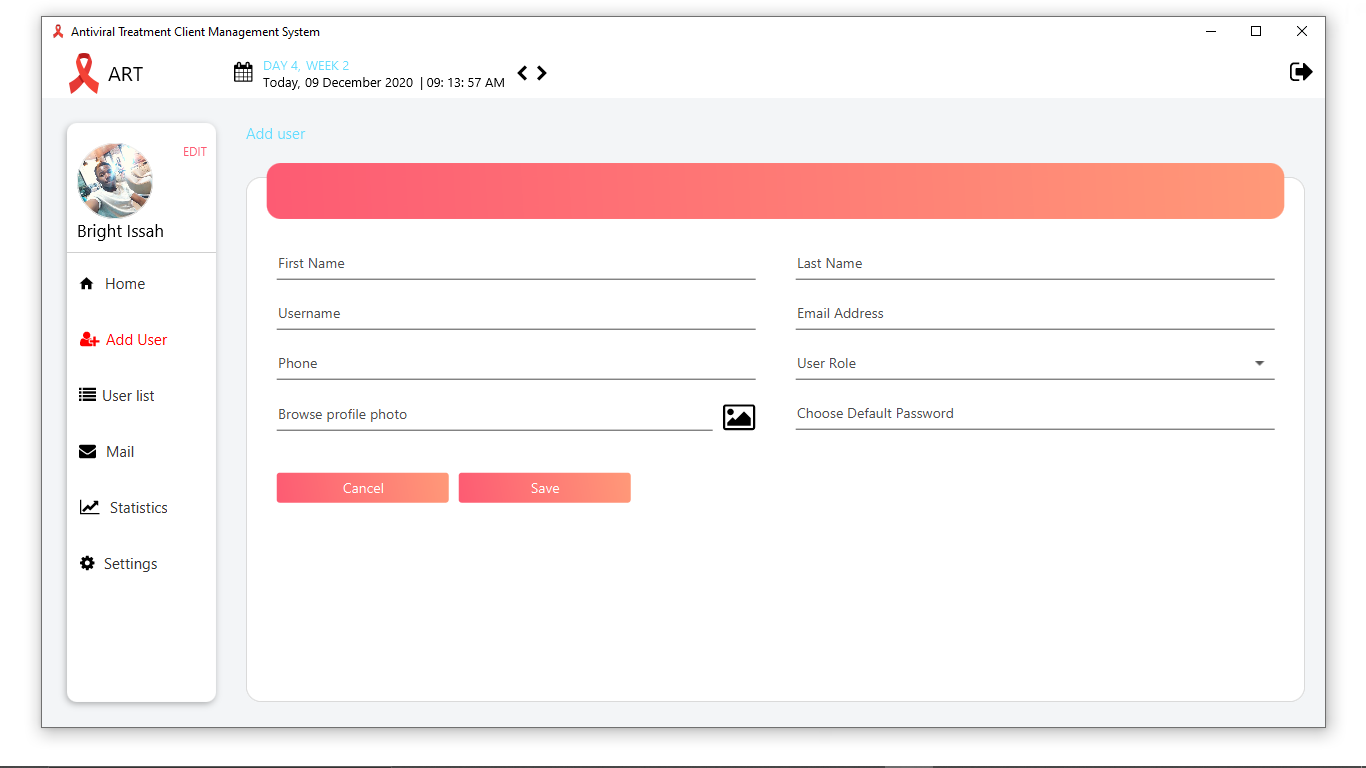Open Settings with the gear icon
The width and height of the screenshot is (1366, 768).
pos(87,563)
